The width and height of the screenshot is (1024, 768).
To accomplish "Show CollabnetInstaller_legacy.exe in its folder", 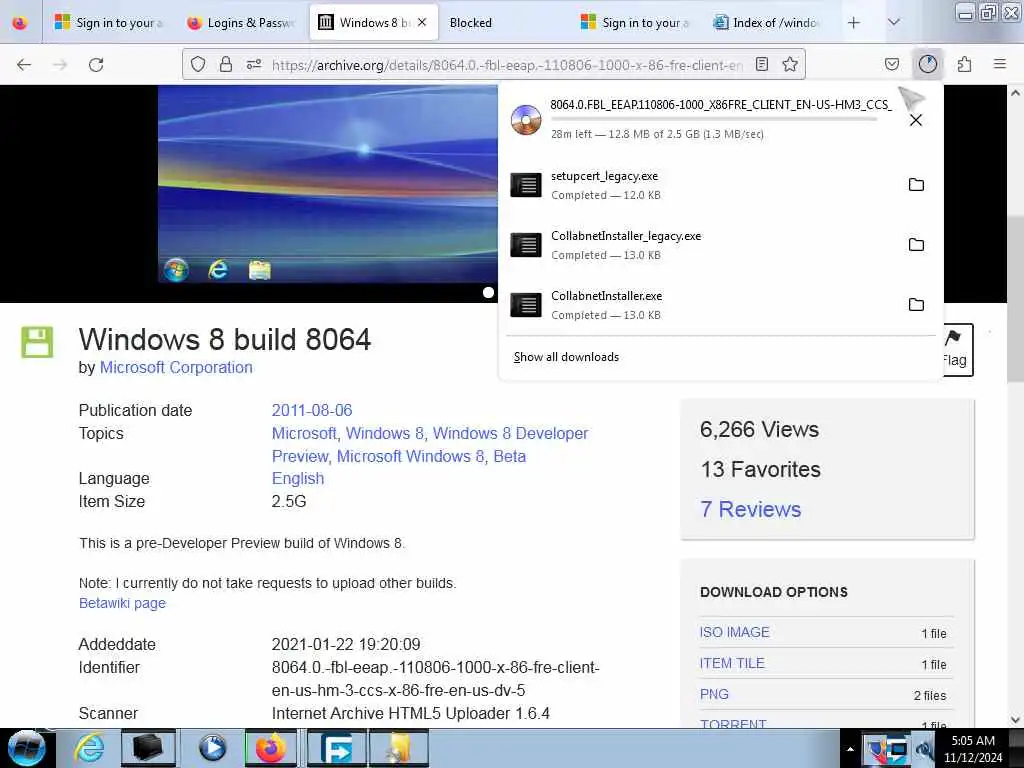I will point(916,245).
